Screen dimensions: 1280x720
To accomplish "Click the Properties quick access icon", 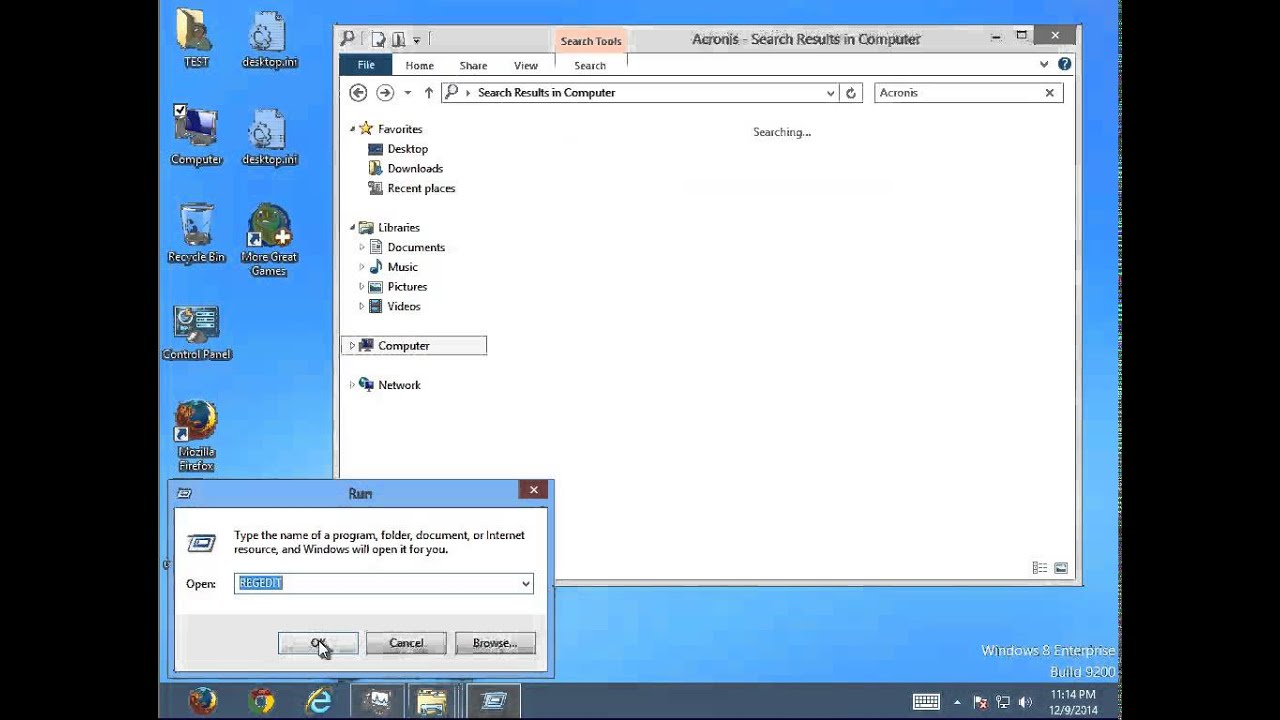I will [x=379, y=39].
